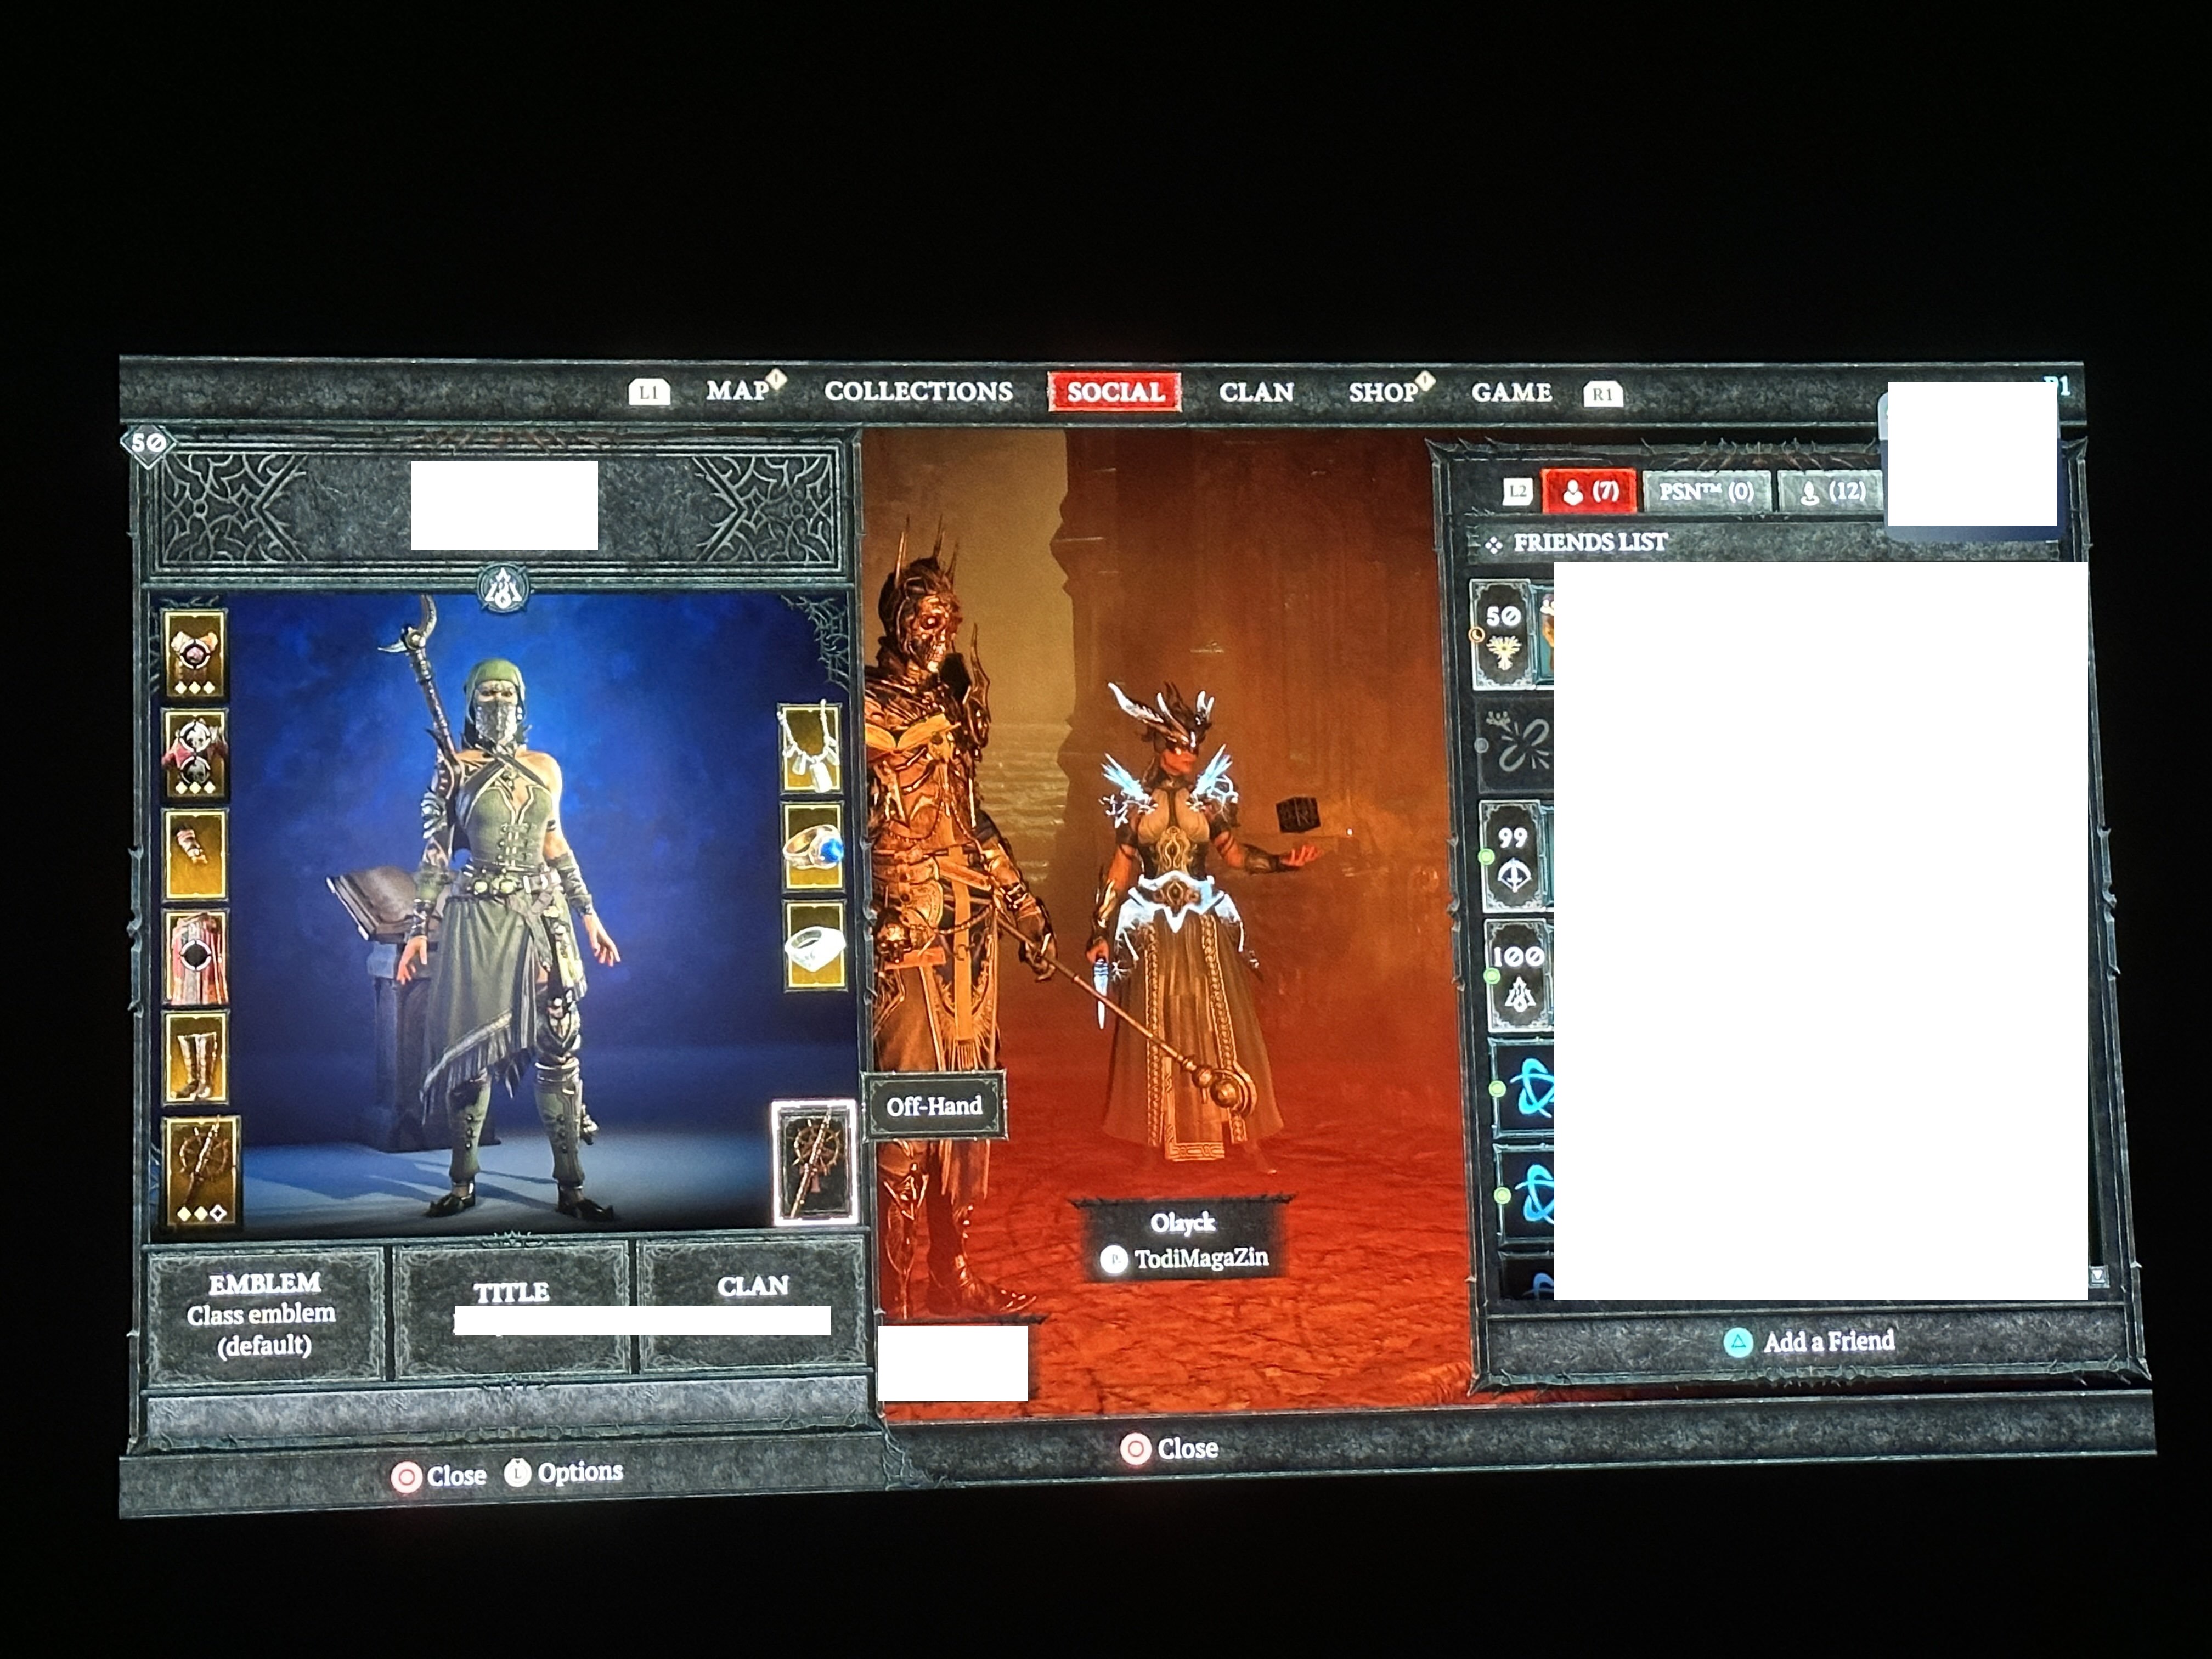
Task: Click the diamond icon beside FRIENDS LIST
Action: pyautogui.click(x=1493, y=544)
